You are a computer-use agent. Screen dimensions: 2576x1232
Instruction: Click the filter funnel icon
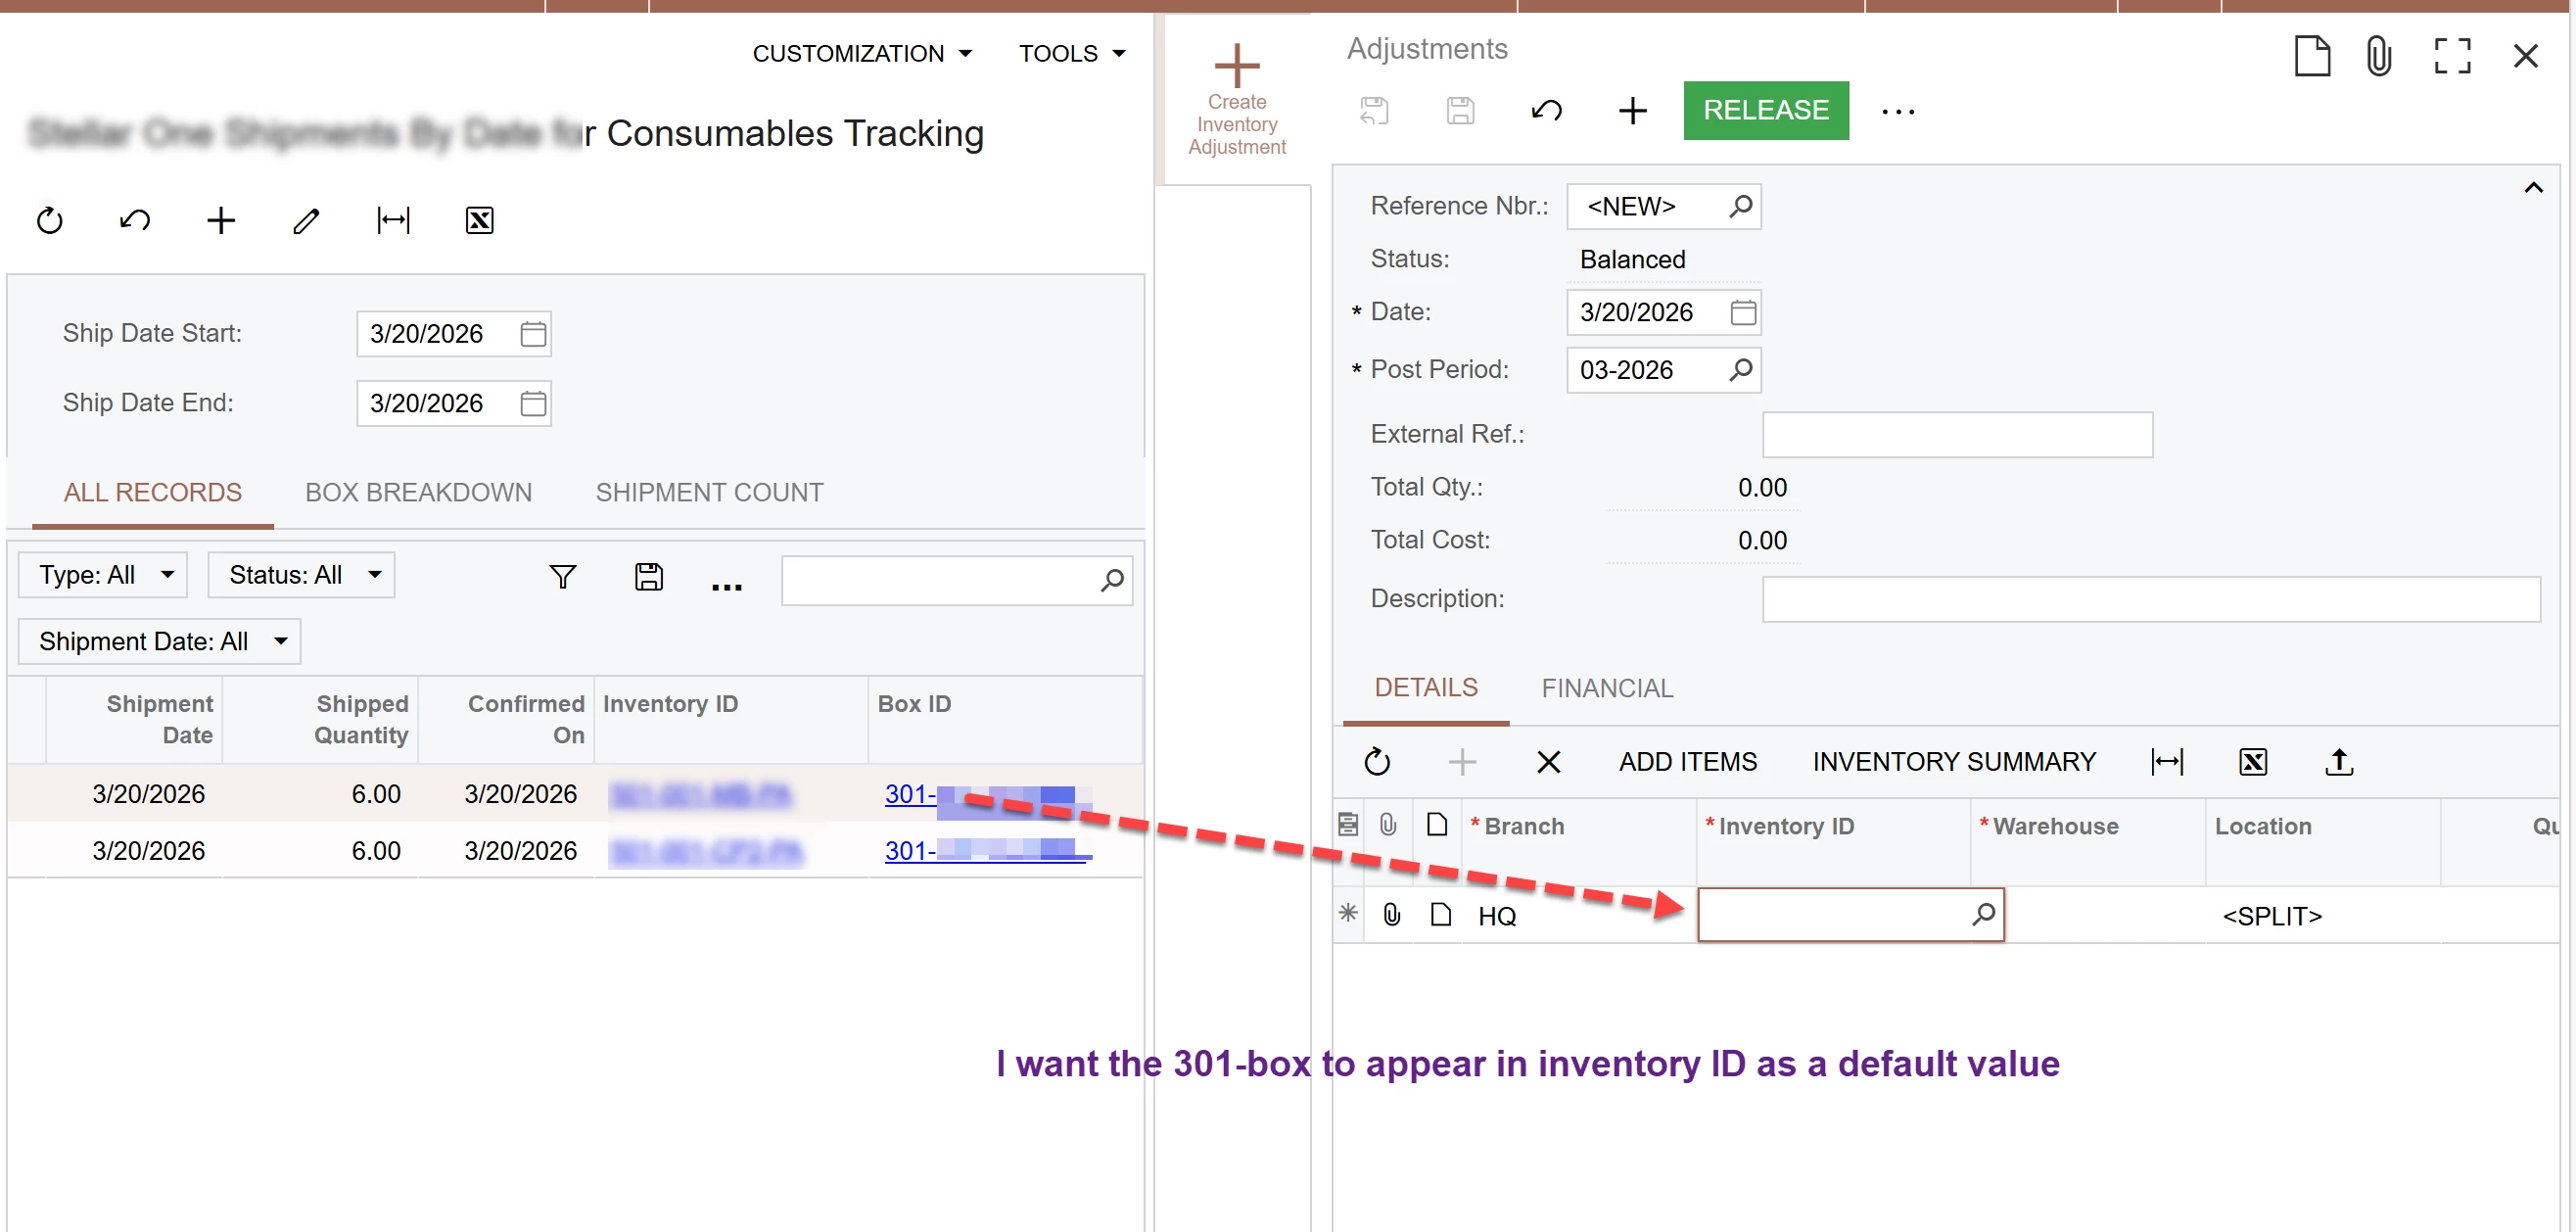pyautogui.click(x=562, y=576)
